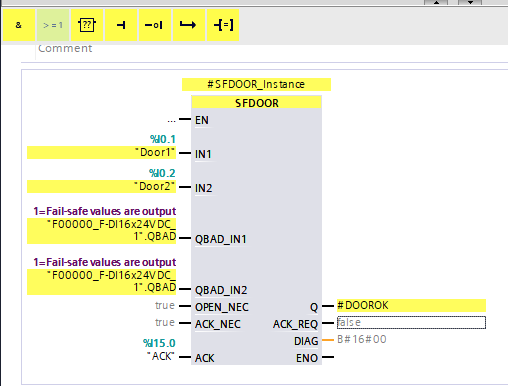Viewport: 508px width, 386px height.
Task: Insert a binary input connection
Action: point(121,25)
